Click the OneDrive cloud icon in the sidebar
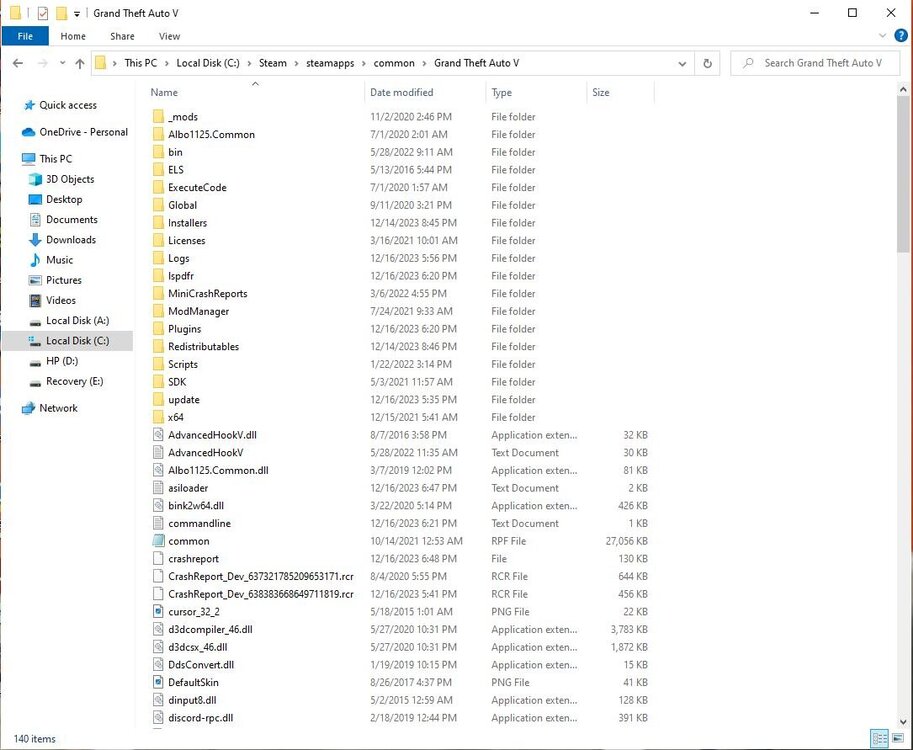913x750 pixels. (28, 131)
